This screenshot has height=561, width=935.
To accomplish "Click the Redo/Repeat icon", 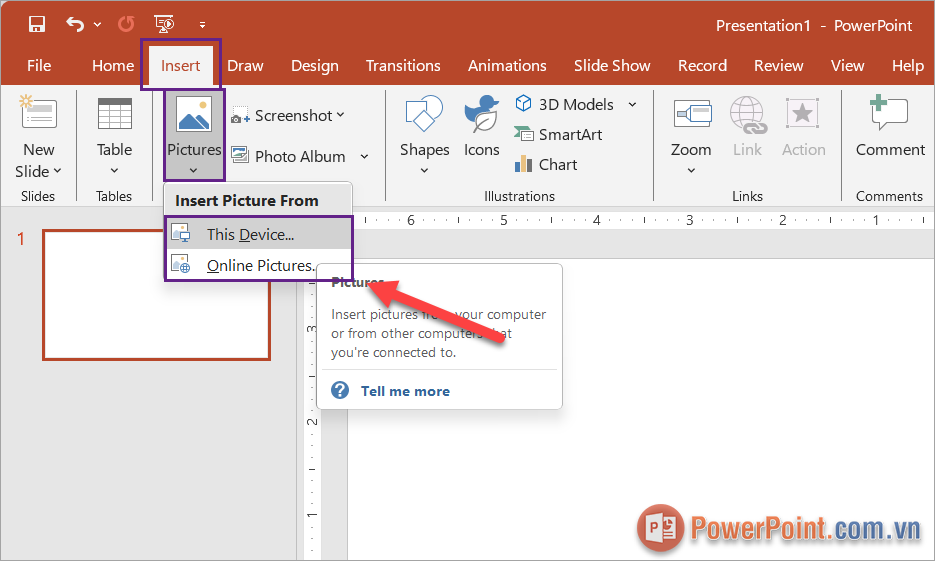I will (x=126, y=24).
